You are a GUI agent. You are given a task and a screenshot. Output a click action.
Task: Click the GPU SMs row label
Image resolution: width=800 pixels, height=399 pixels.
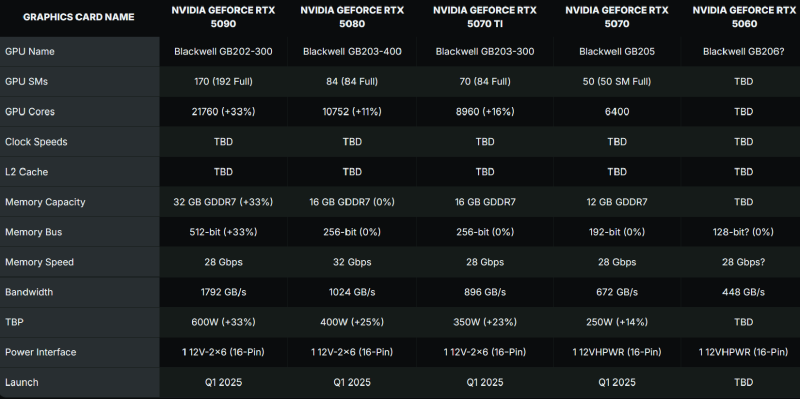80,82
